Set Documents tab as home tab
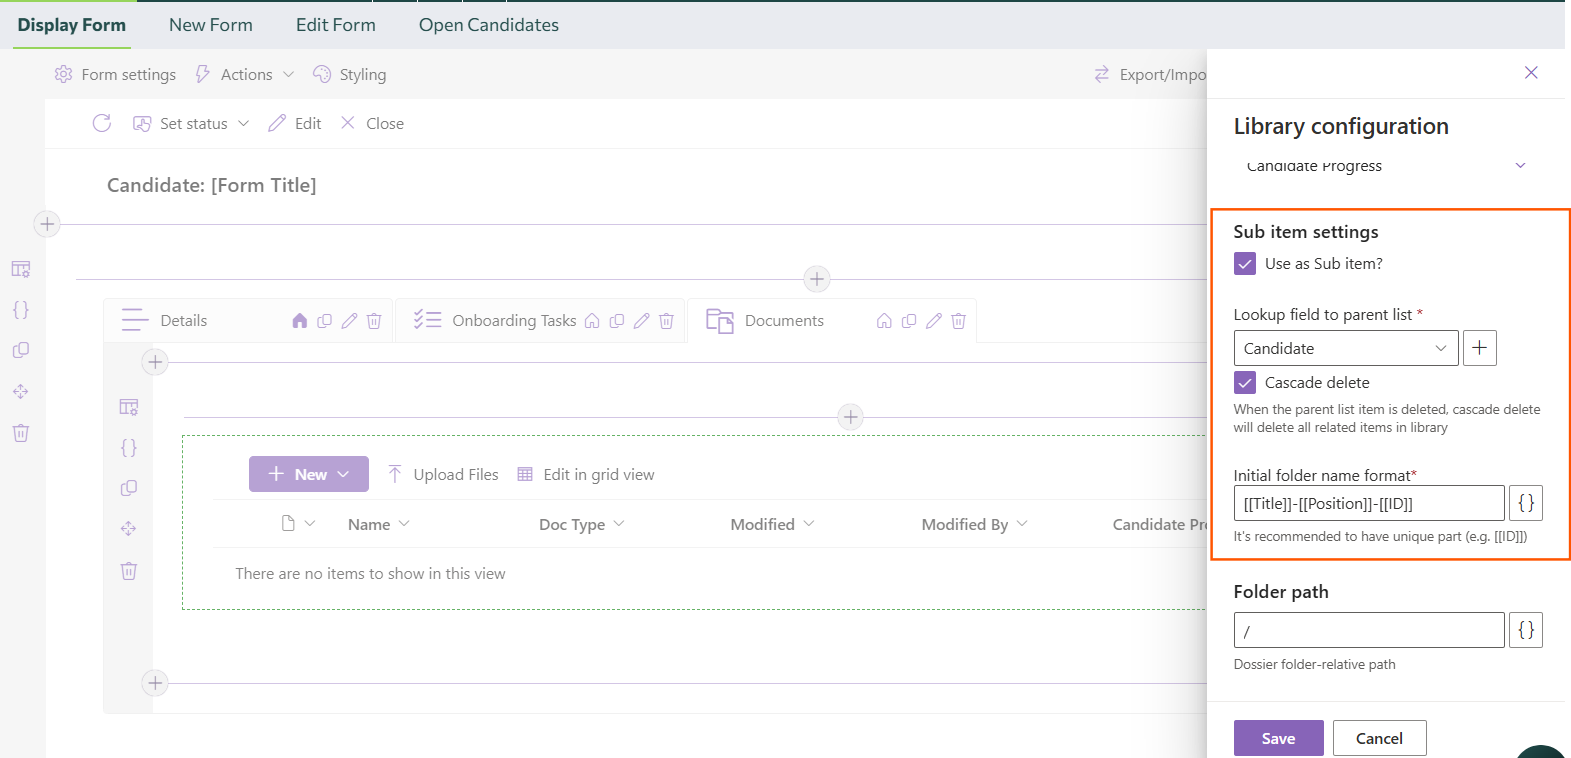The image size is (1571, 758). pos(884,321)
